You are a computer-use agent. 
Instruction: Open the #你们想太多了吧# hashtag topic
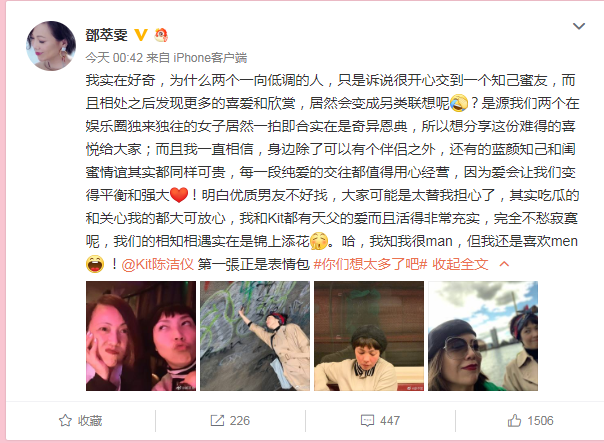coord(370,264)
